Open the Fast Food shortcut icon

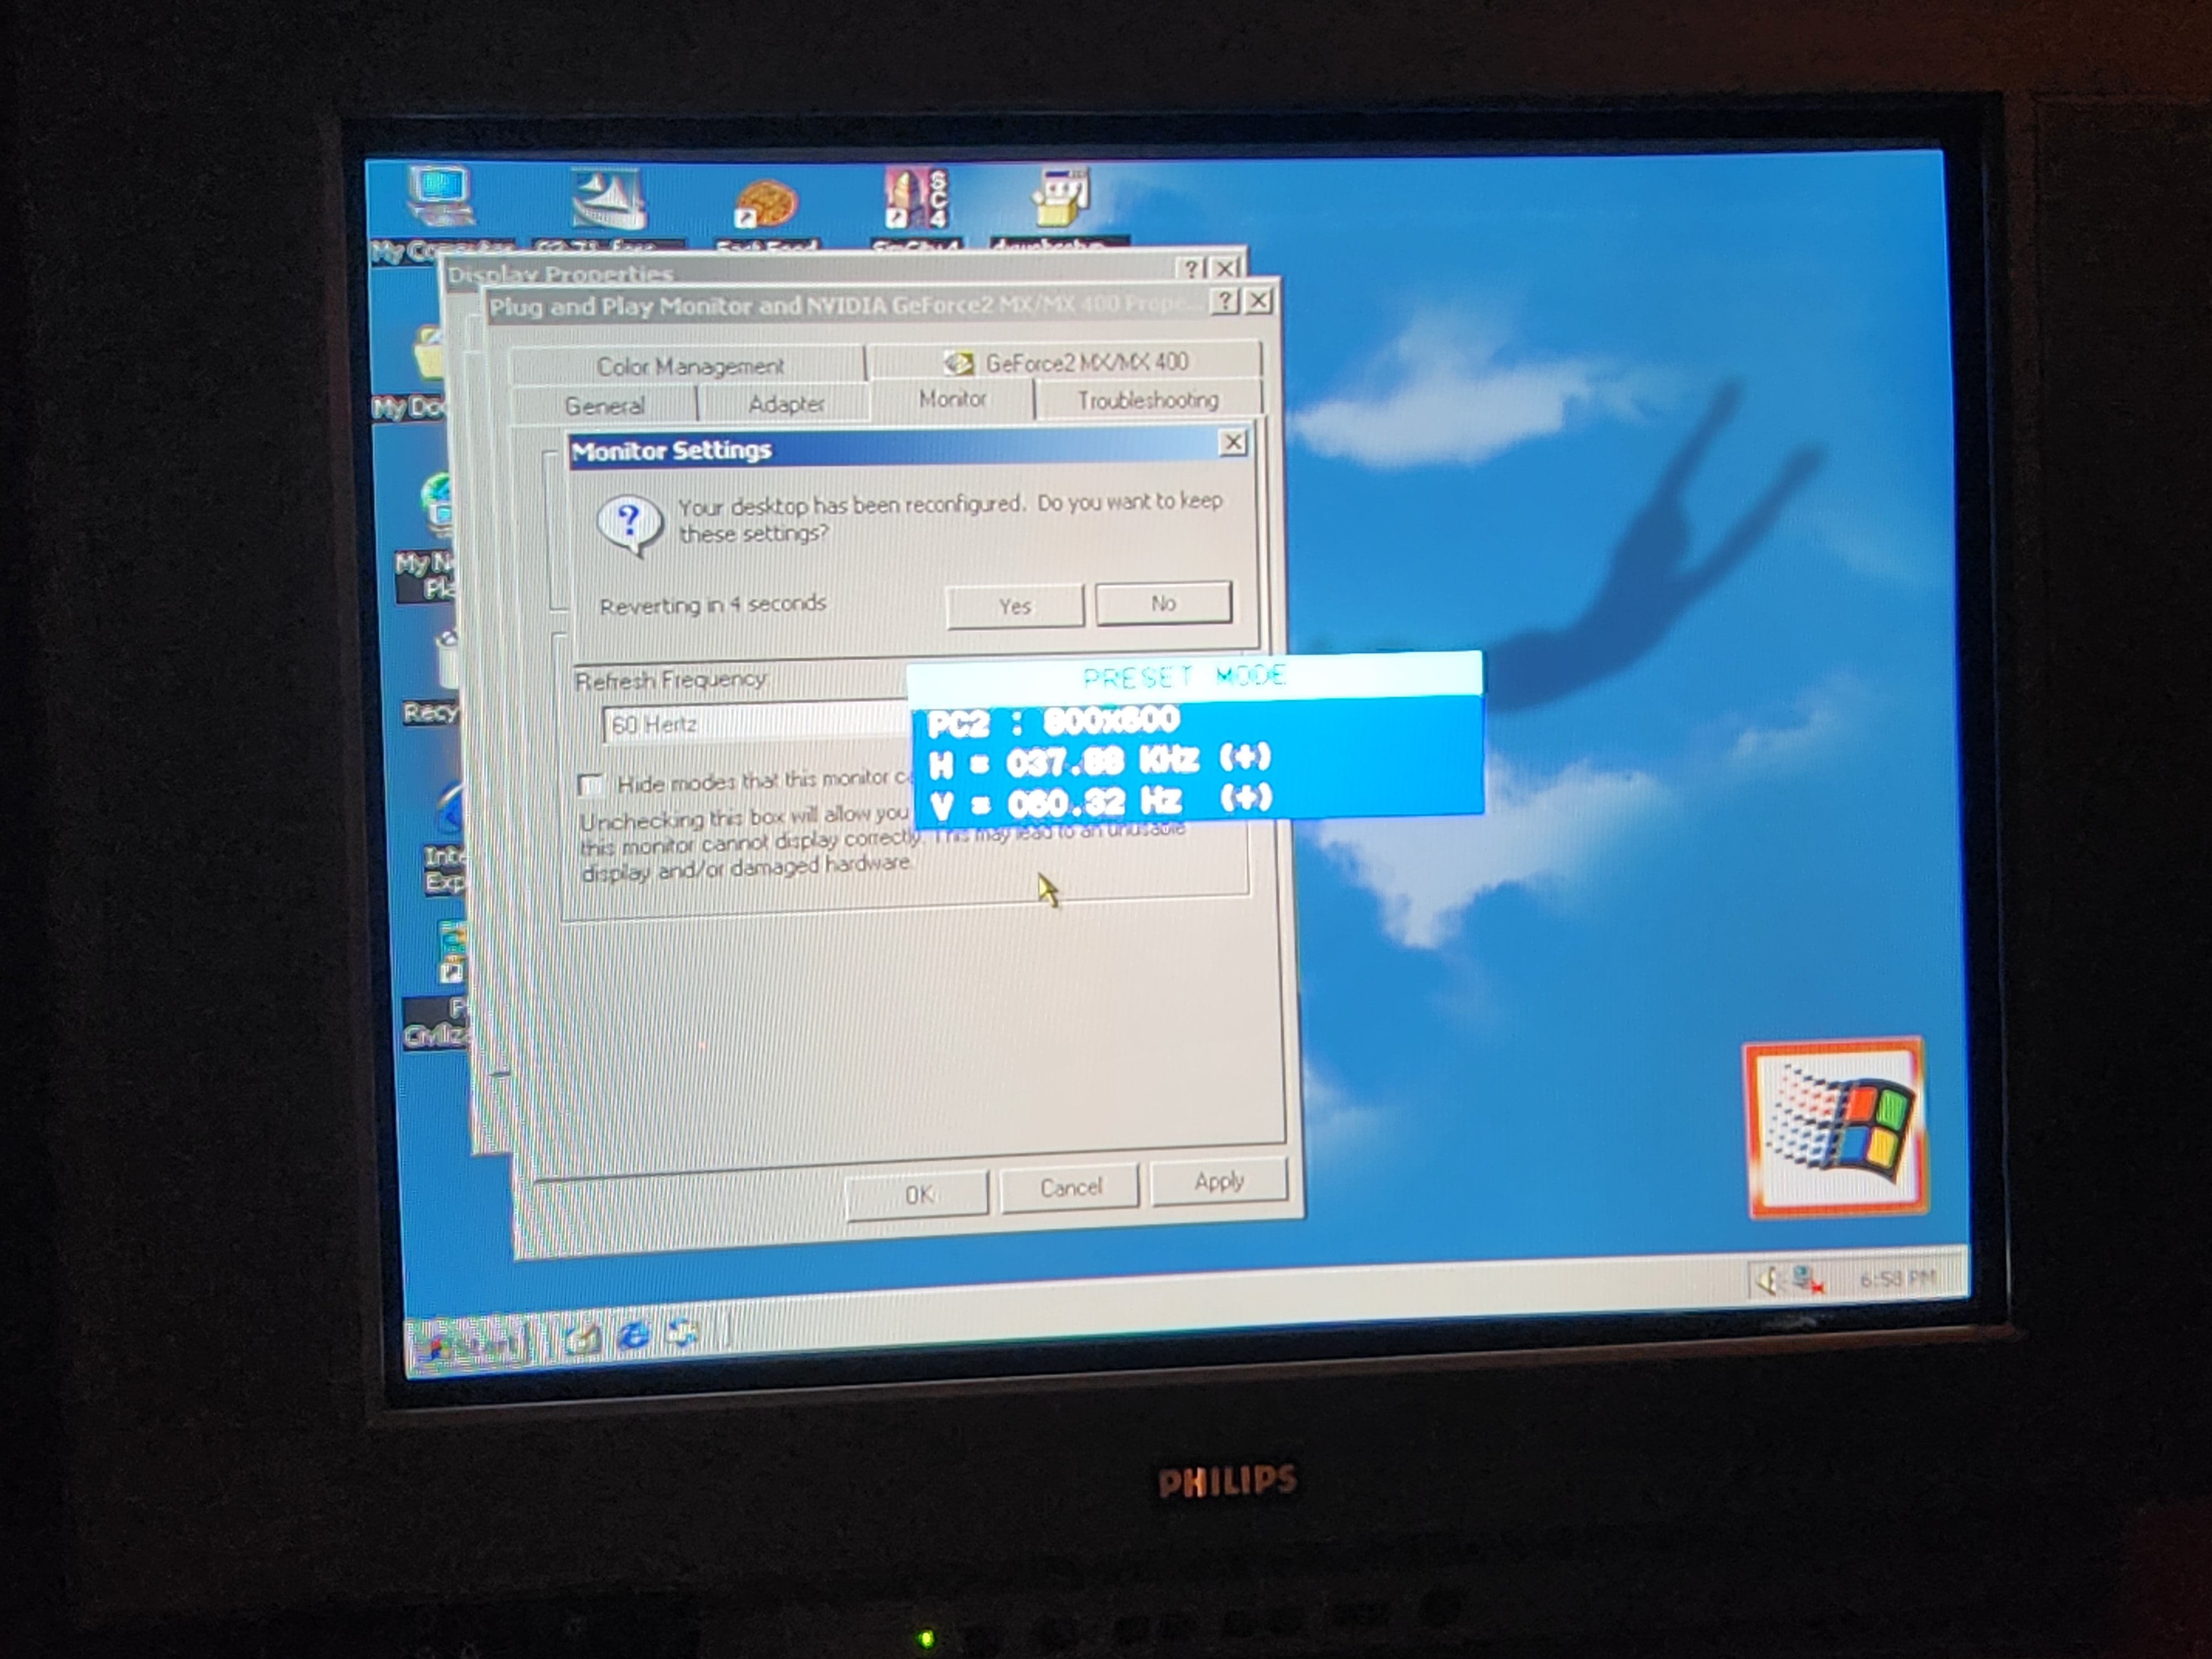pyautogui.click(x=766, y=203)
